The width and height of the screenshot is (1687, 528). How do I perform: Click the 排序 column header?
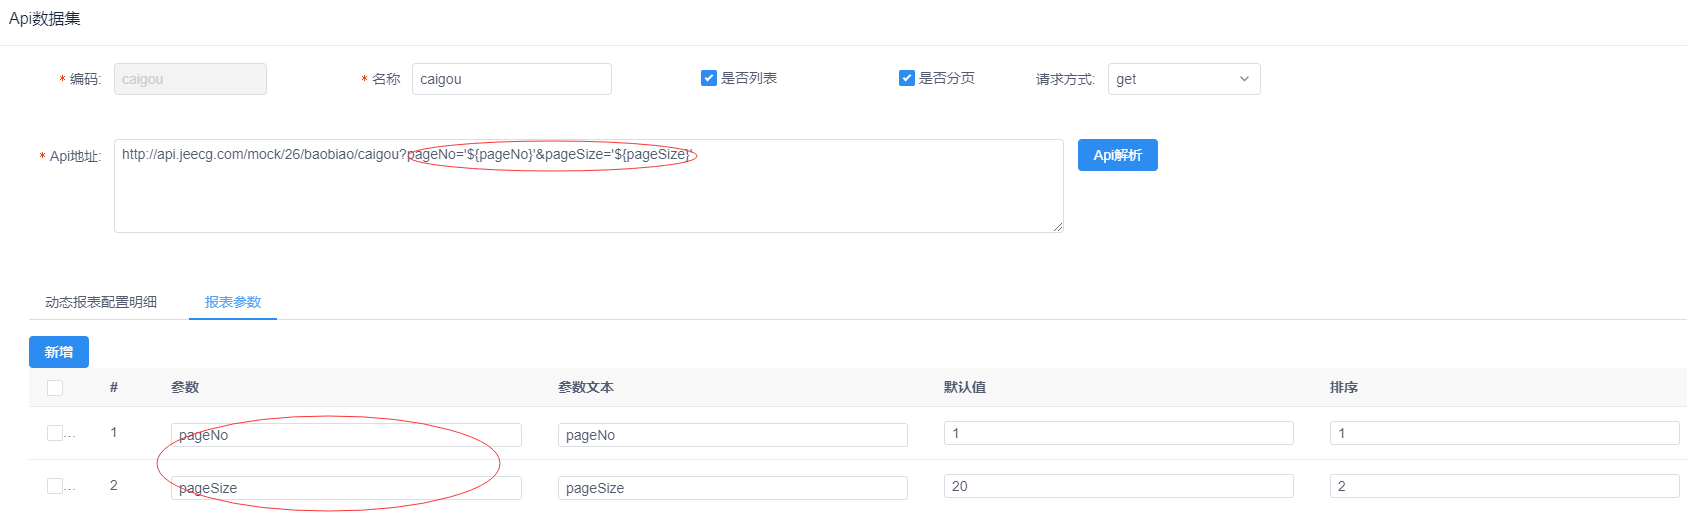coord(1344,387)
